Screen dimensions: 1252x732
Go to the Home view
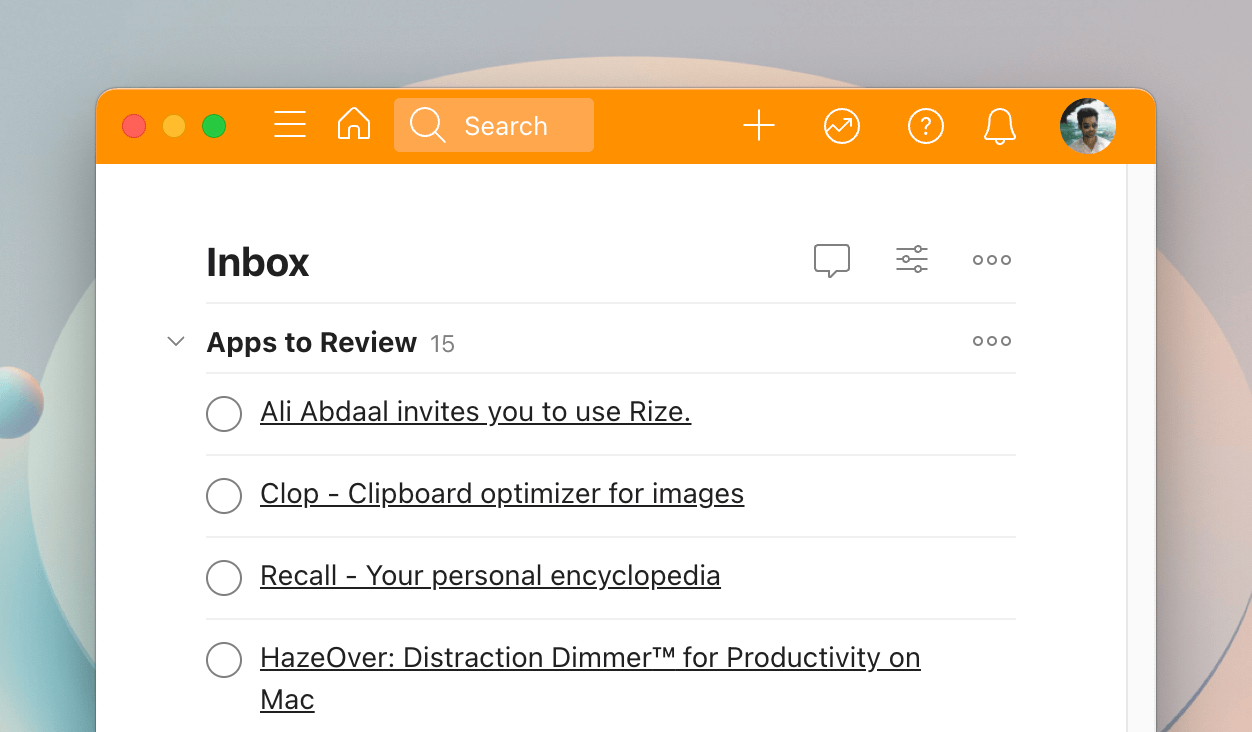click(x=354, y=125)
